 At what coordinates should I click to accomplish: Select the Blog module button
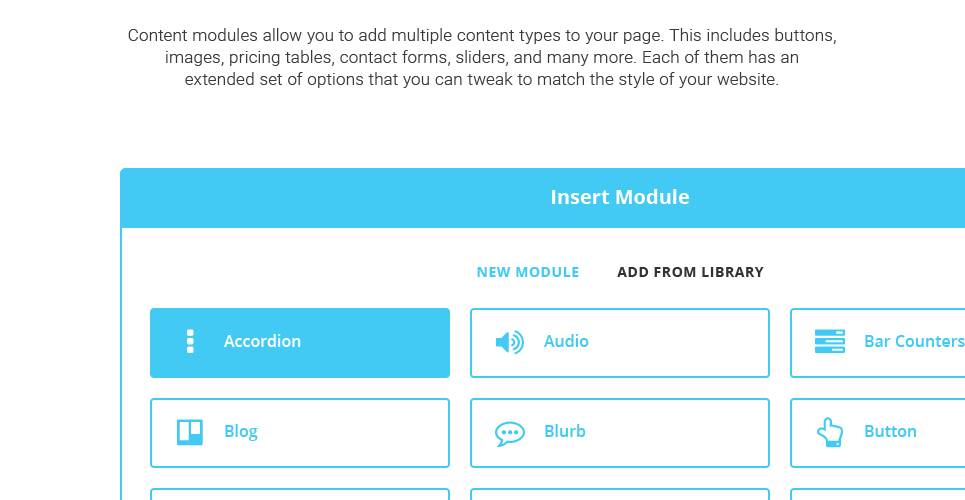(x=300, y=433)
